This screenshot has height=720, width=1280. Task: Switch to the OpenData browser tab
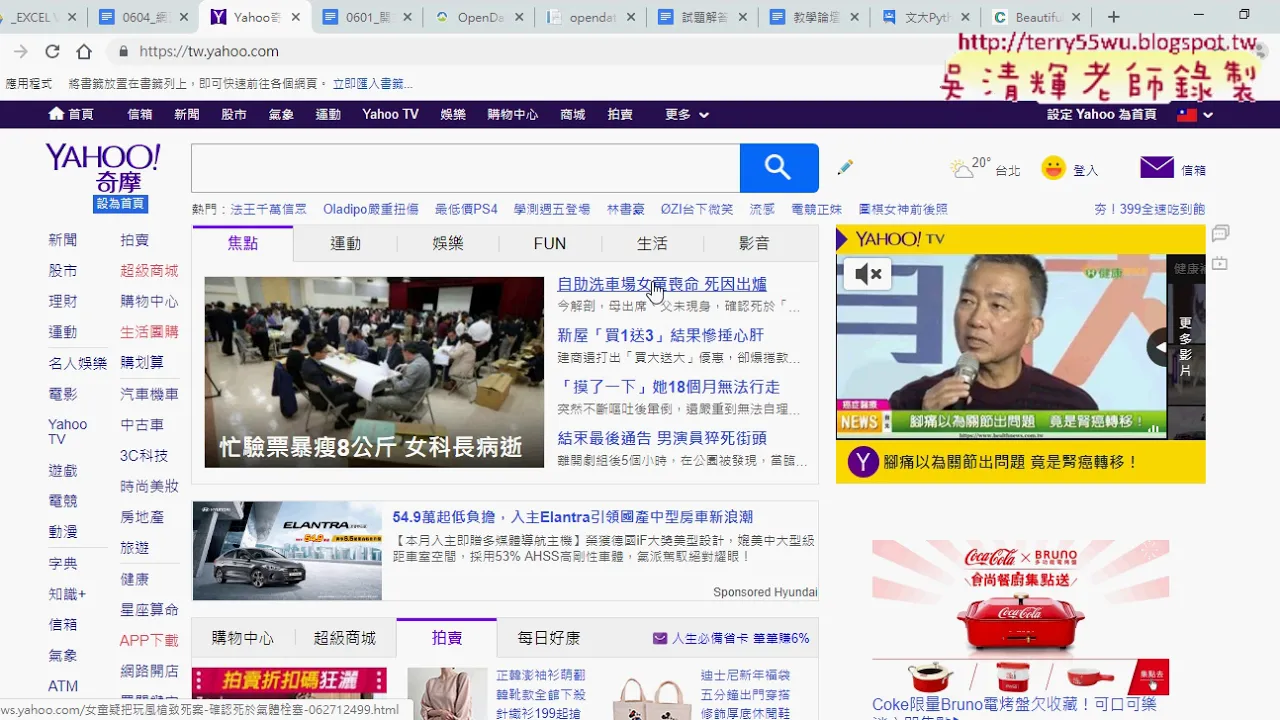481,17
